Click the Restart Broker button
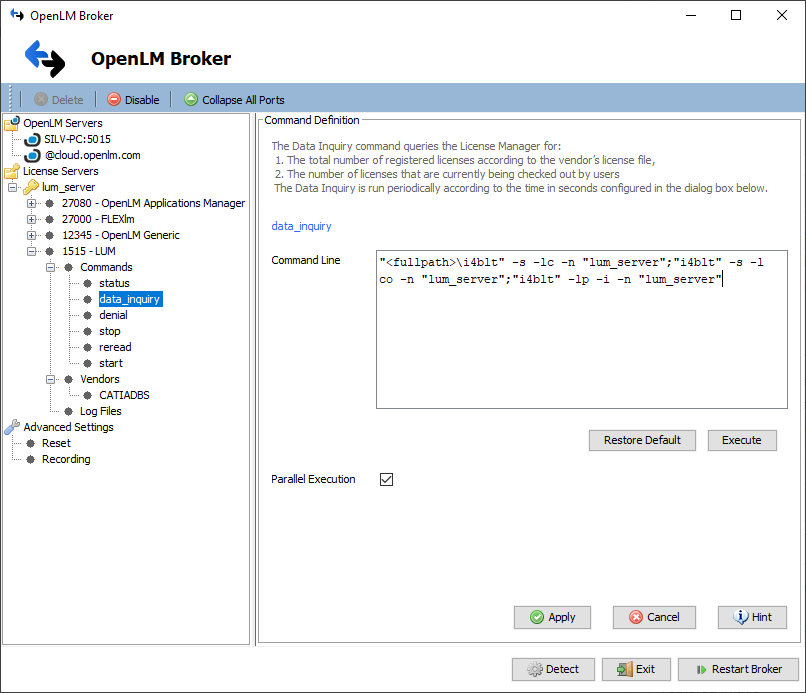 click(738, 669)
